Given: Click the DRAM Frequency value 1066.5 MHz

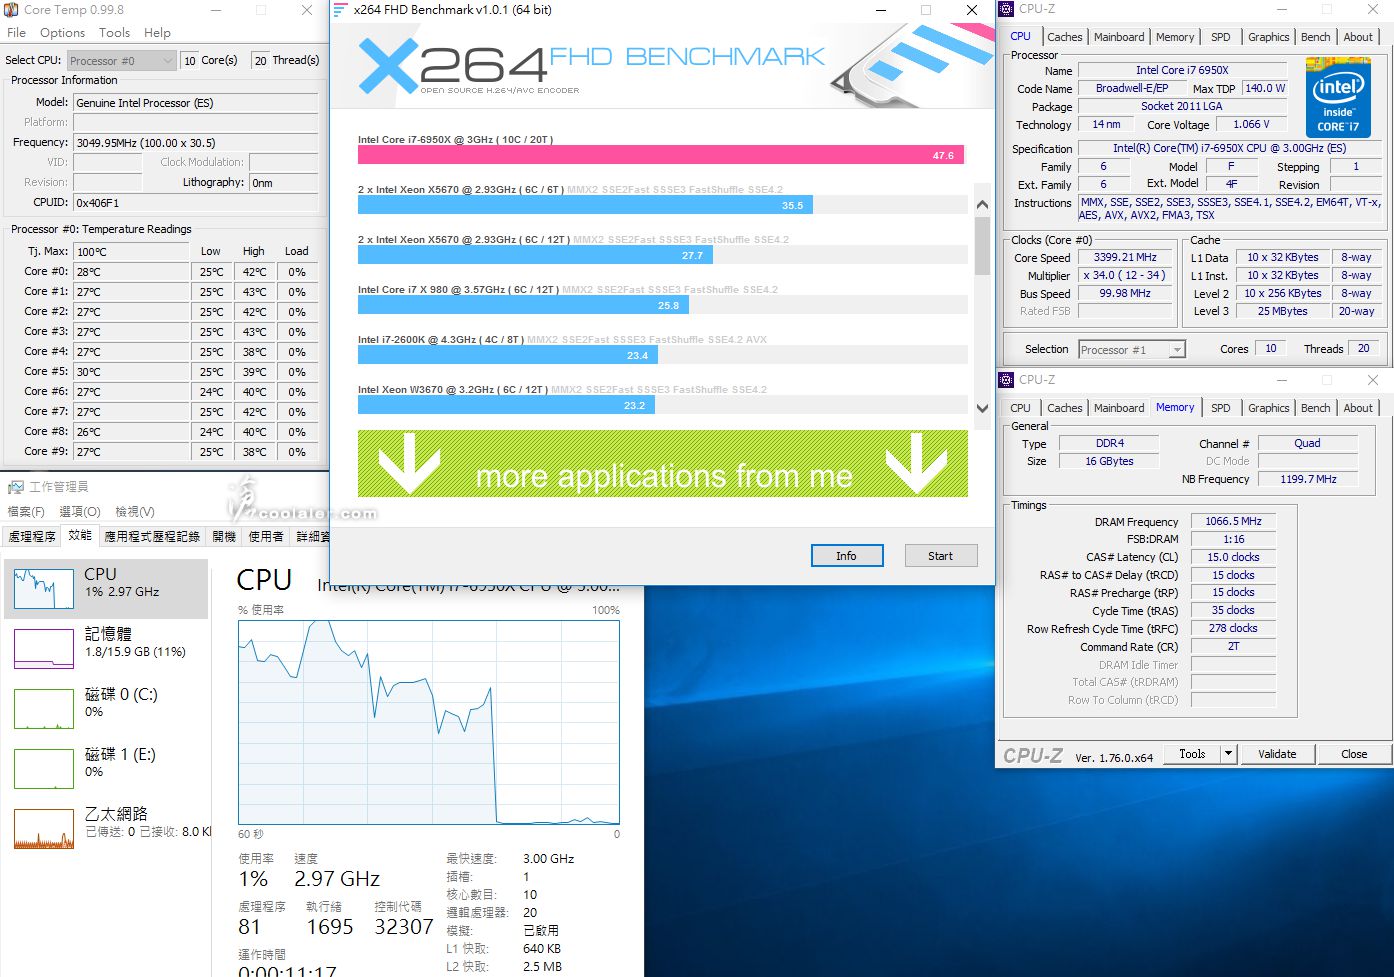Looking at the screenshot, I should click(1233, 521).
